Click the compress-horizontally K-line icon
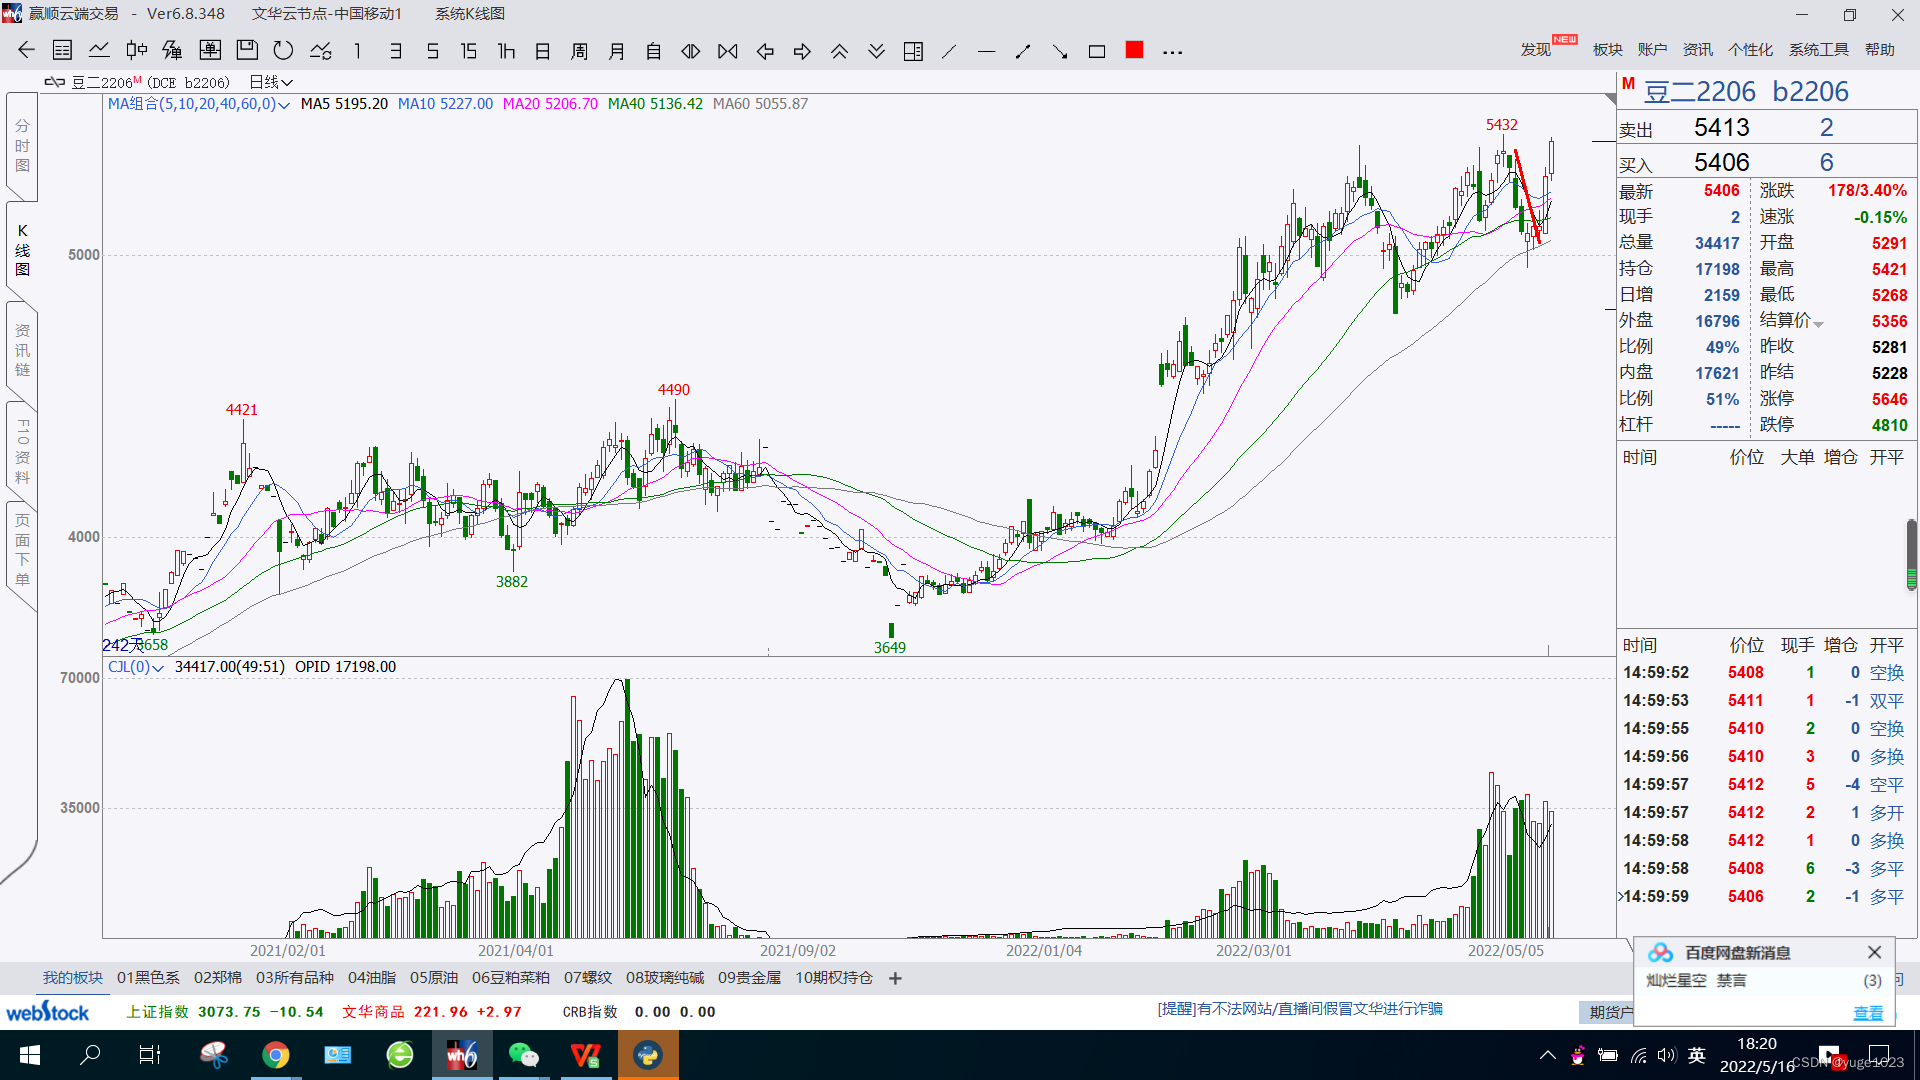The image size is (1920, 1080). point(728,51)
